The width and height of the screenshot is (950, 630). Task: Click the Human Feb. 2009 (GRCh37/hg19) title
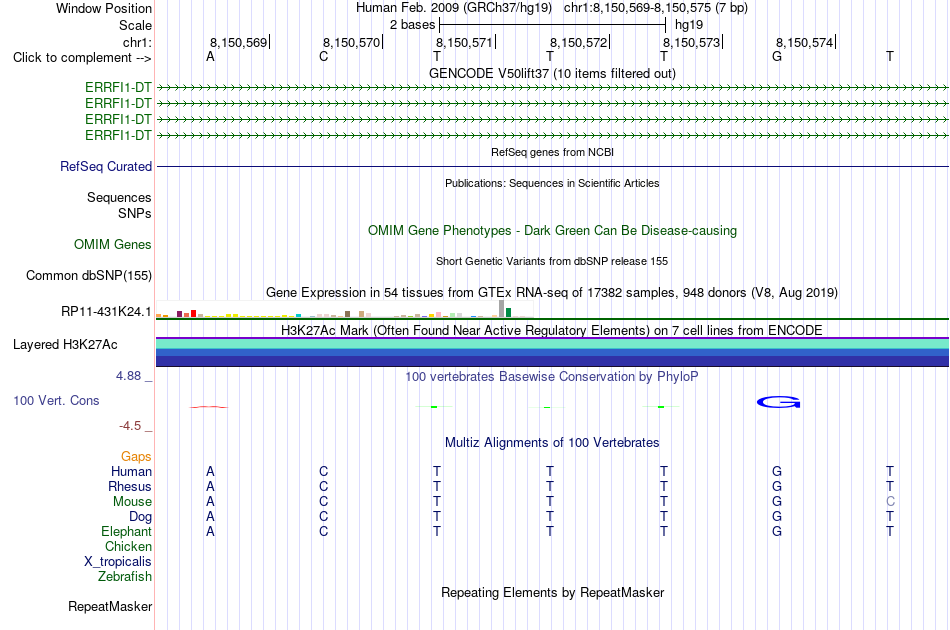(454, 8)
